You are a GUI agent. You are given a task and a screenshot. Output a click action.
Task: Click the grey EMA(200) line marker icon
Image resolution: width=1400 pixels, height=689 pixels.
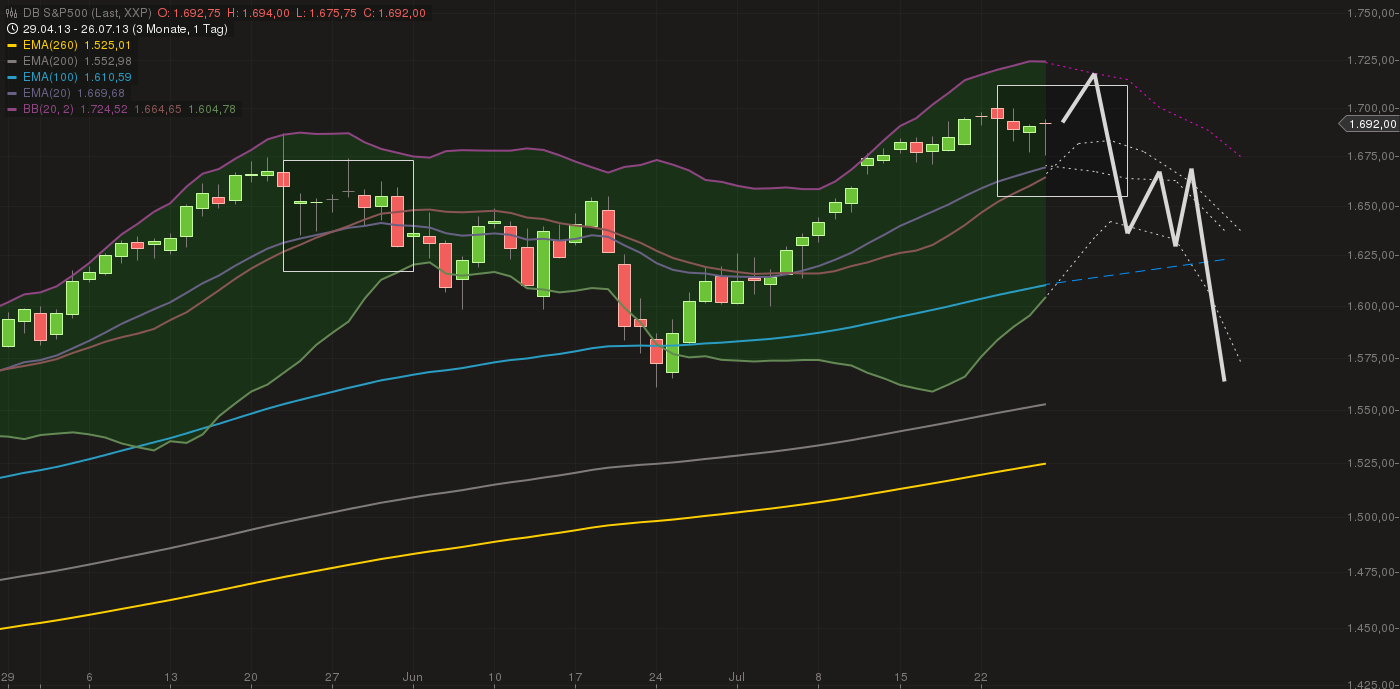coord(12,61)
